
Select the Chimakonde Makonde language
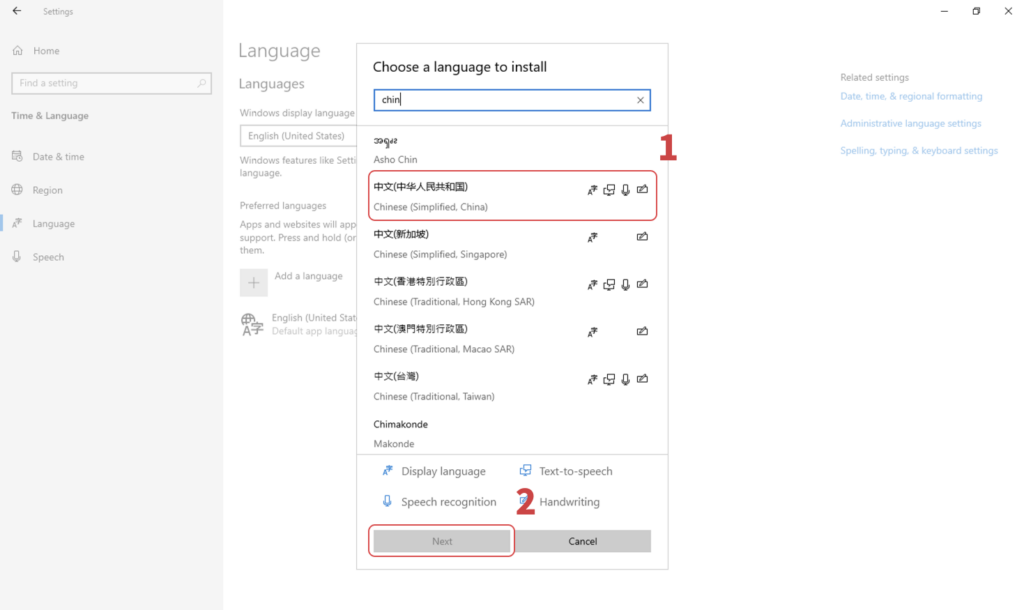click(x=512, y=433)
